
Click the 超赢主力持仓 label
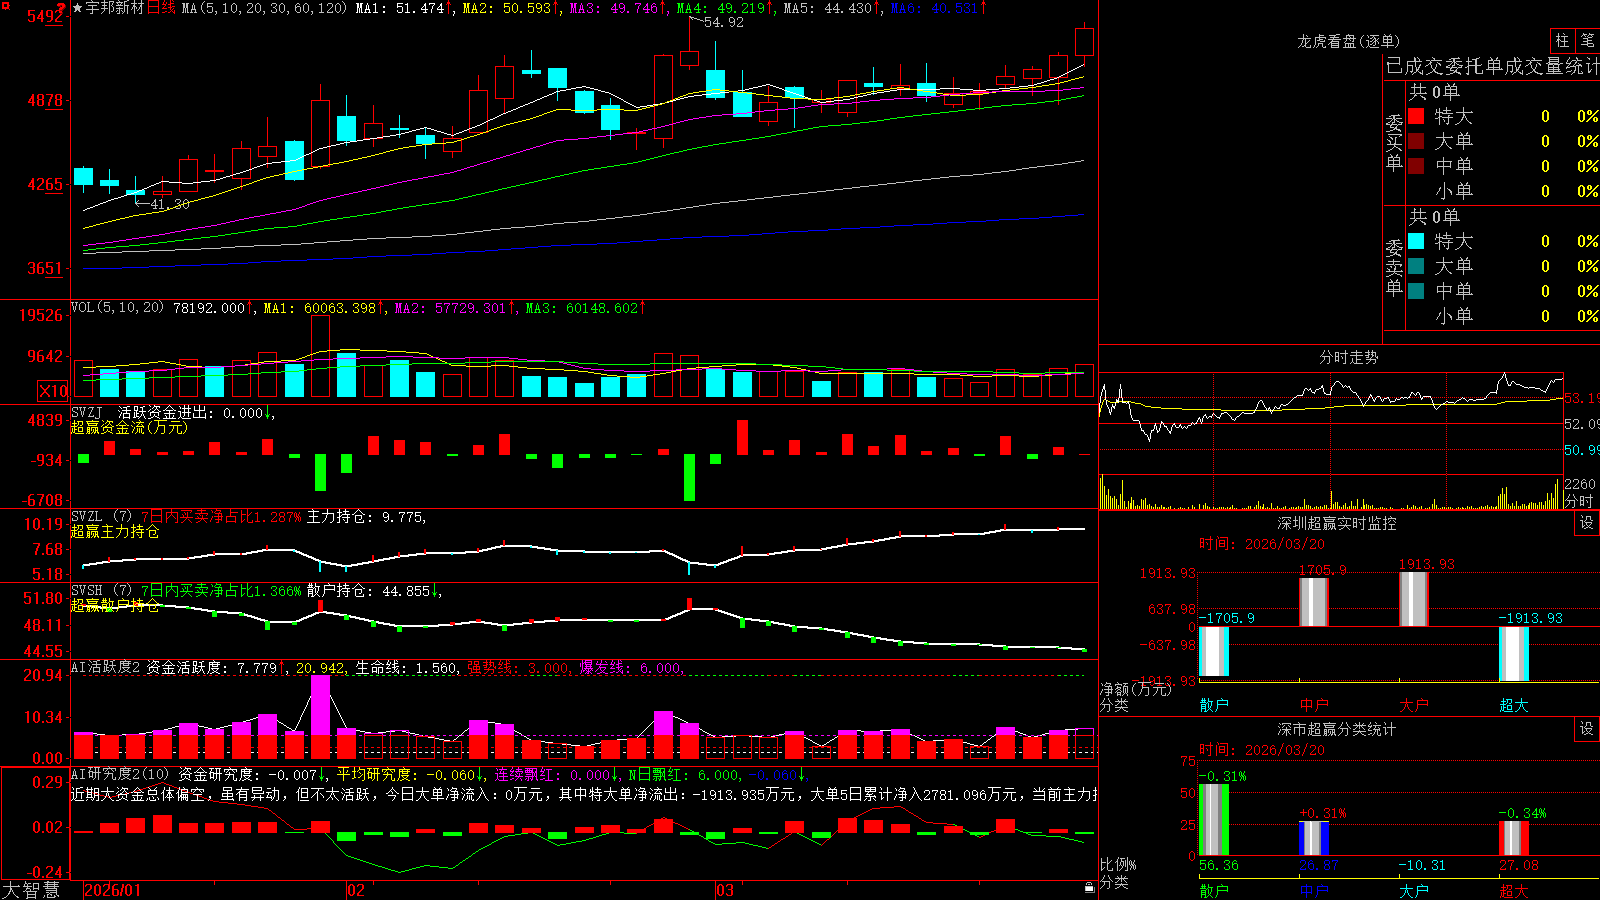coord(115,531)
